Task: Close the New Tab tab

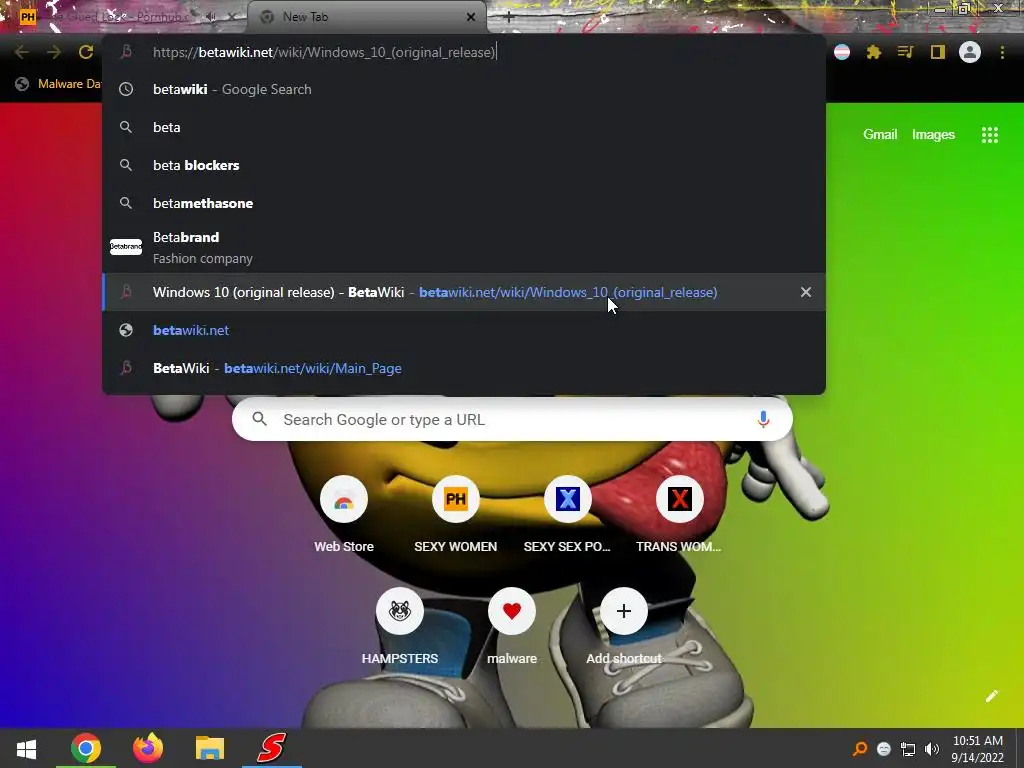Action: coord(471,17)
